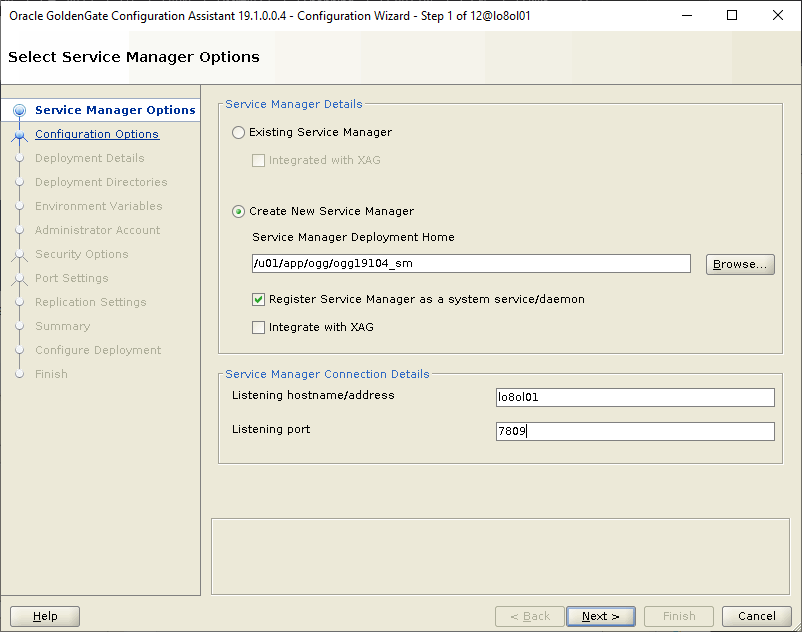Click the Security Options step node icon
802x632 pixels.
(x=19, y=255)
